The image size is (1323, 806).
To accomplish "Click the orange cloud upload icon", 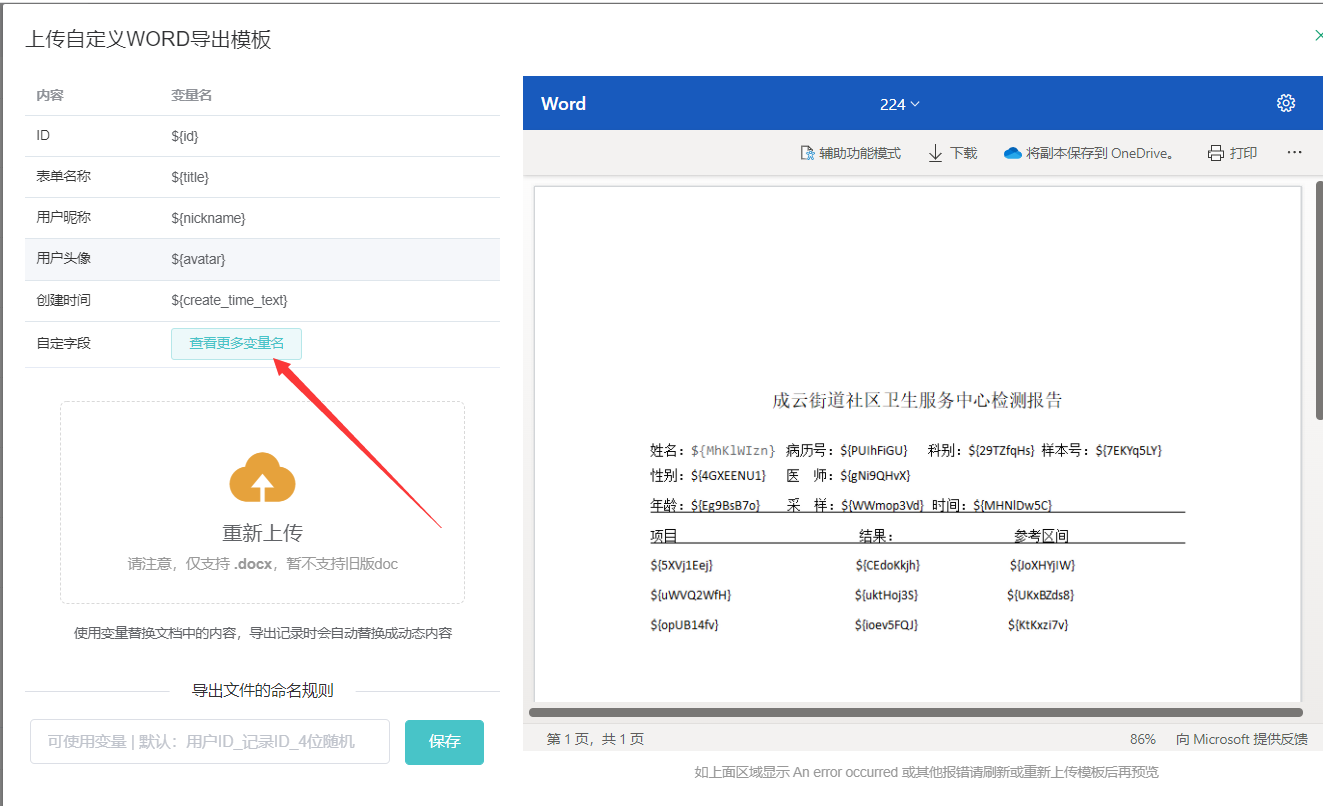I will (x=262, y=477).
